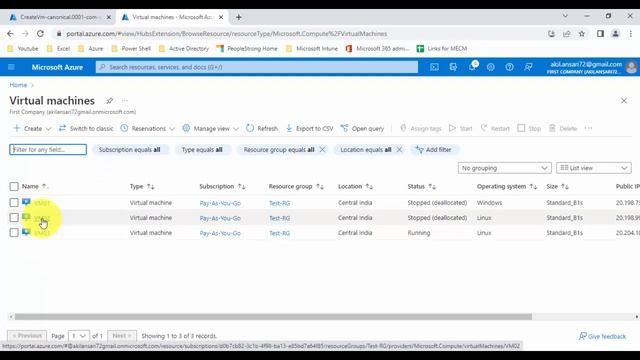Open the Chrome three-dot menu
The width and height of the screenshot is (640, 360).
coord(631,33)
